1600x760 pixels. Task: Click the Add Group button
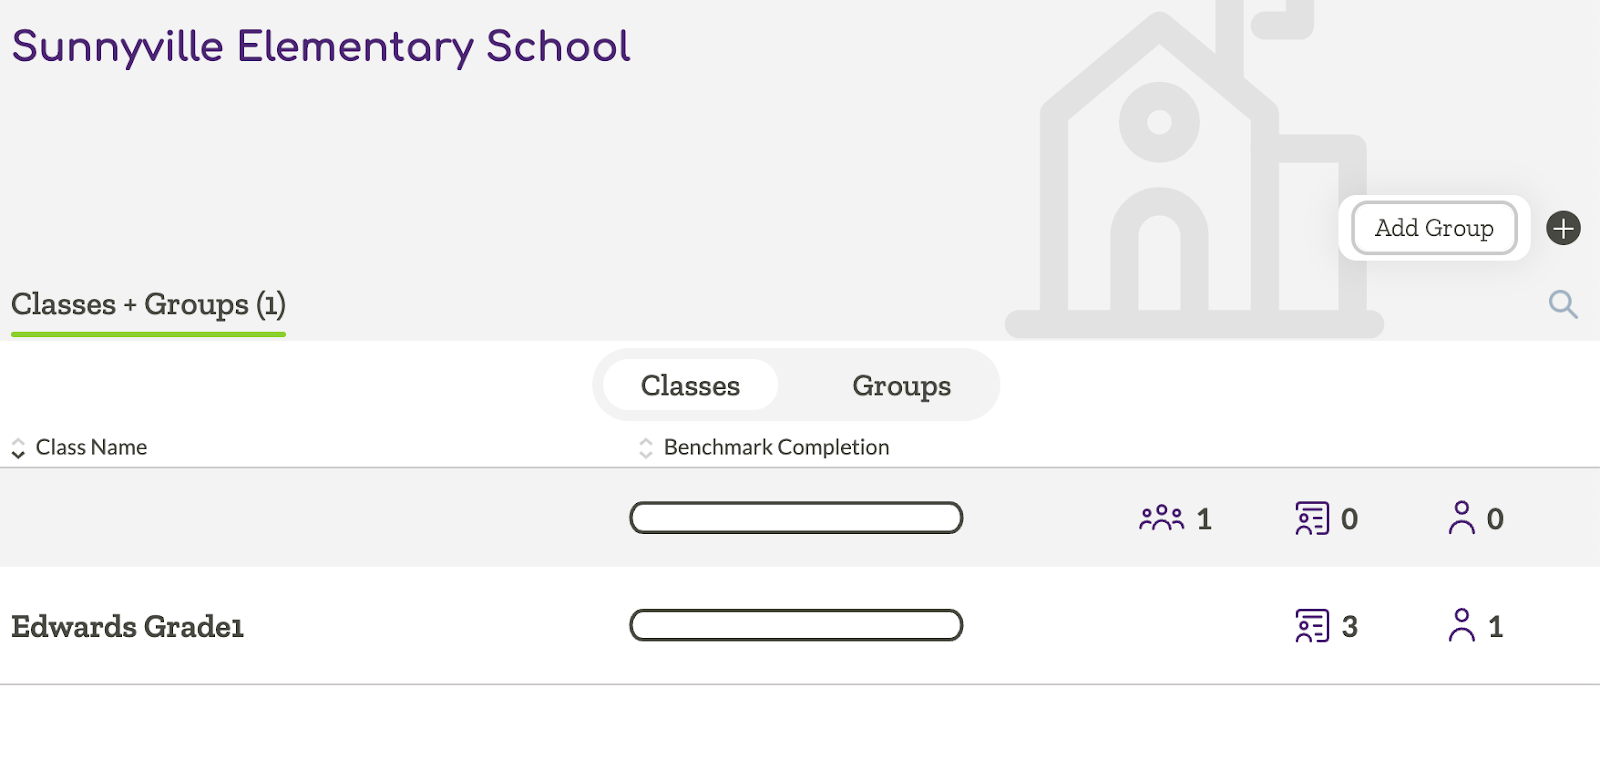click(1433, 228)
